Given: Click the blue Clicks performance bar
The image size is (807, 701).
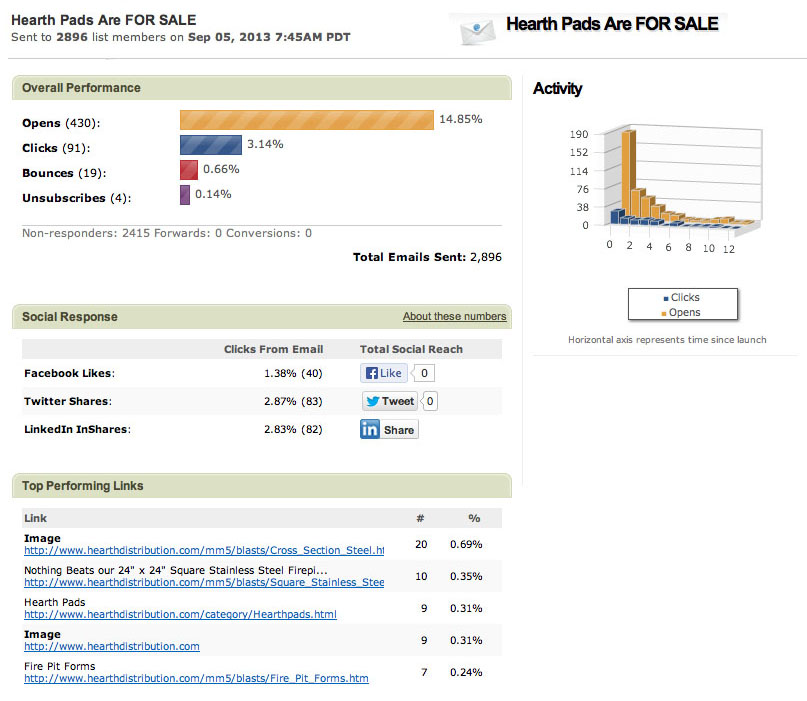Looking at the screenshot, I should pos(210,145).
